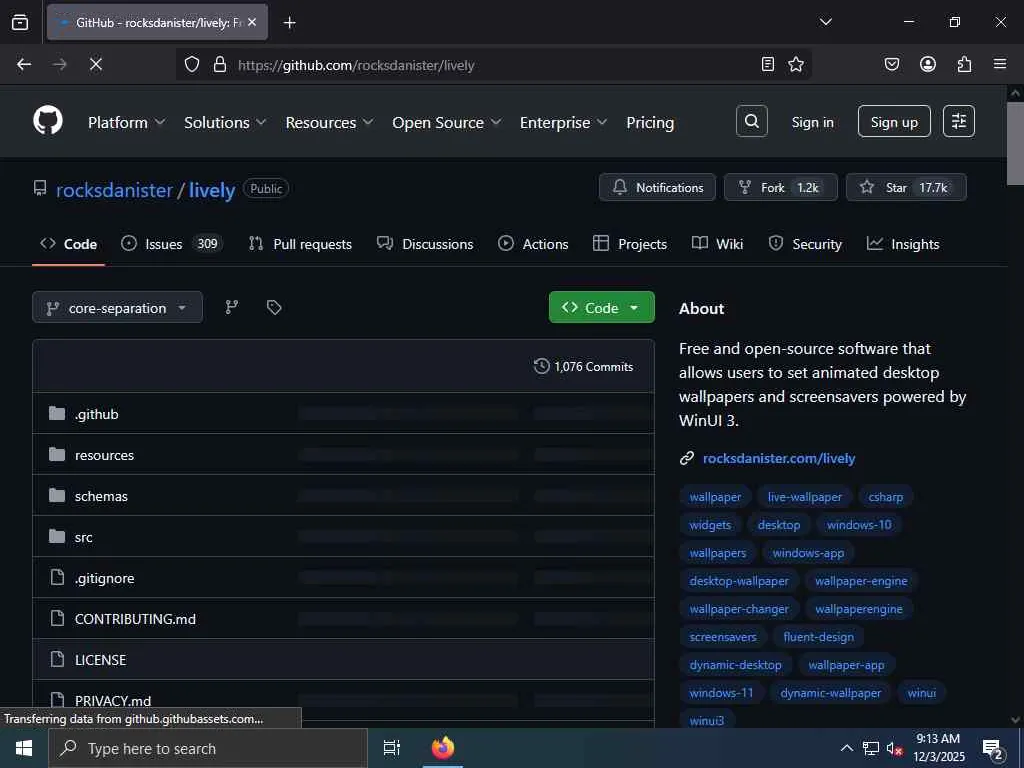
Task: Go back using the browser back arrow
Action: pos(24,64)
